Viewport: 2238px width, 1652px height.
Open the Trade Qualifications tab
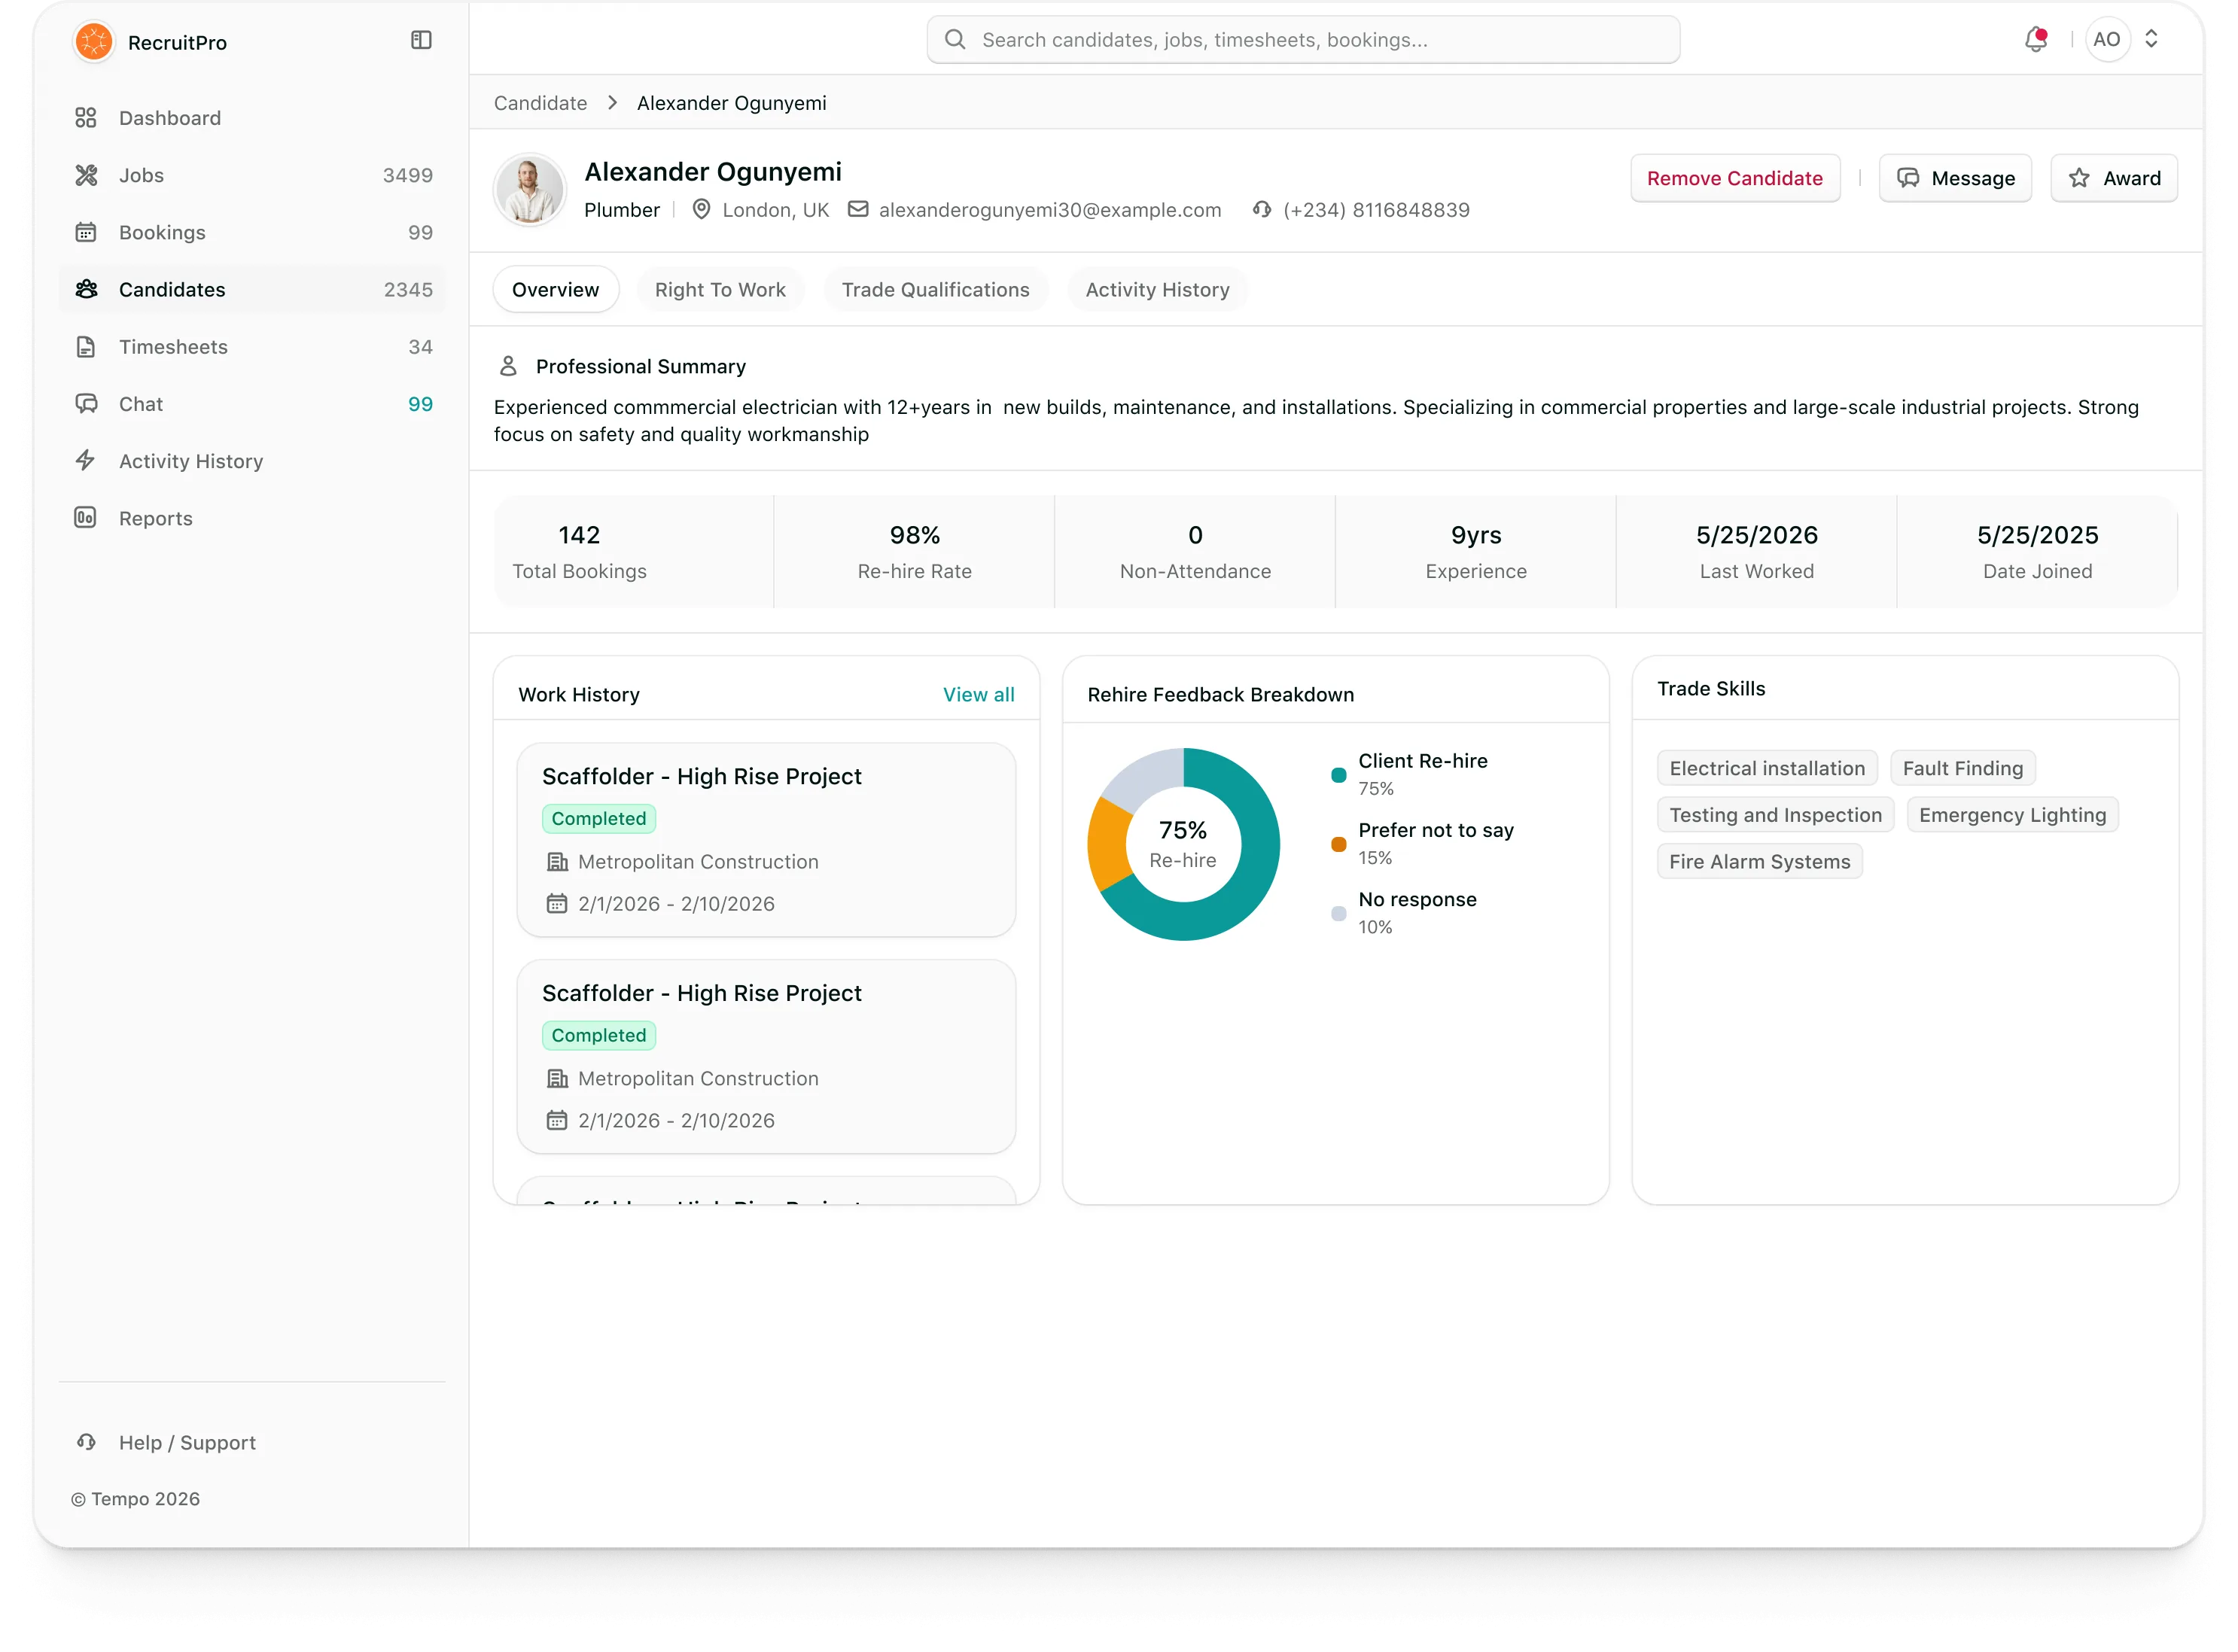point(935,290)
